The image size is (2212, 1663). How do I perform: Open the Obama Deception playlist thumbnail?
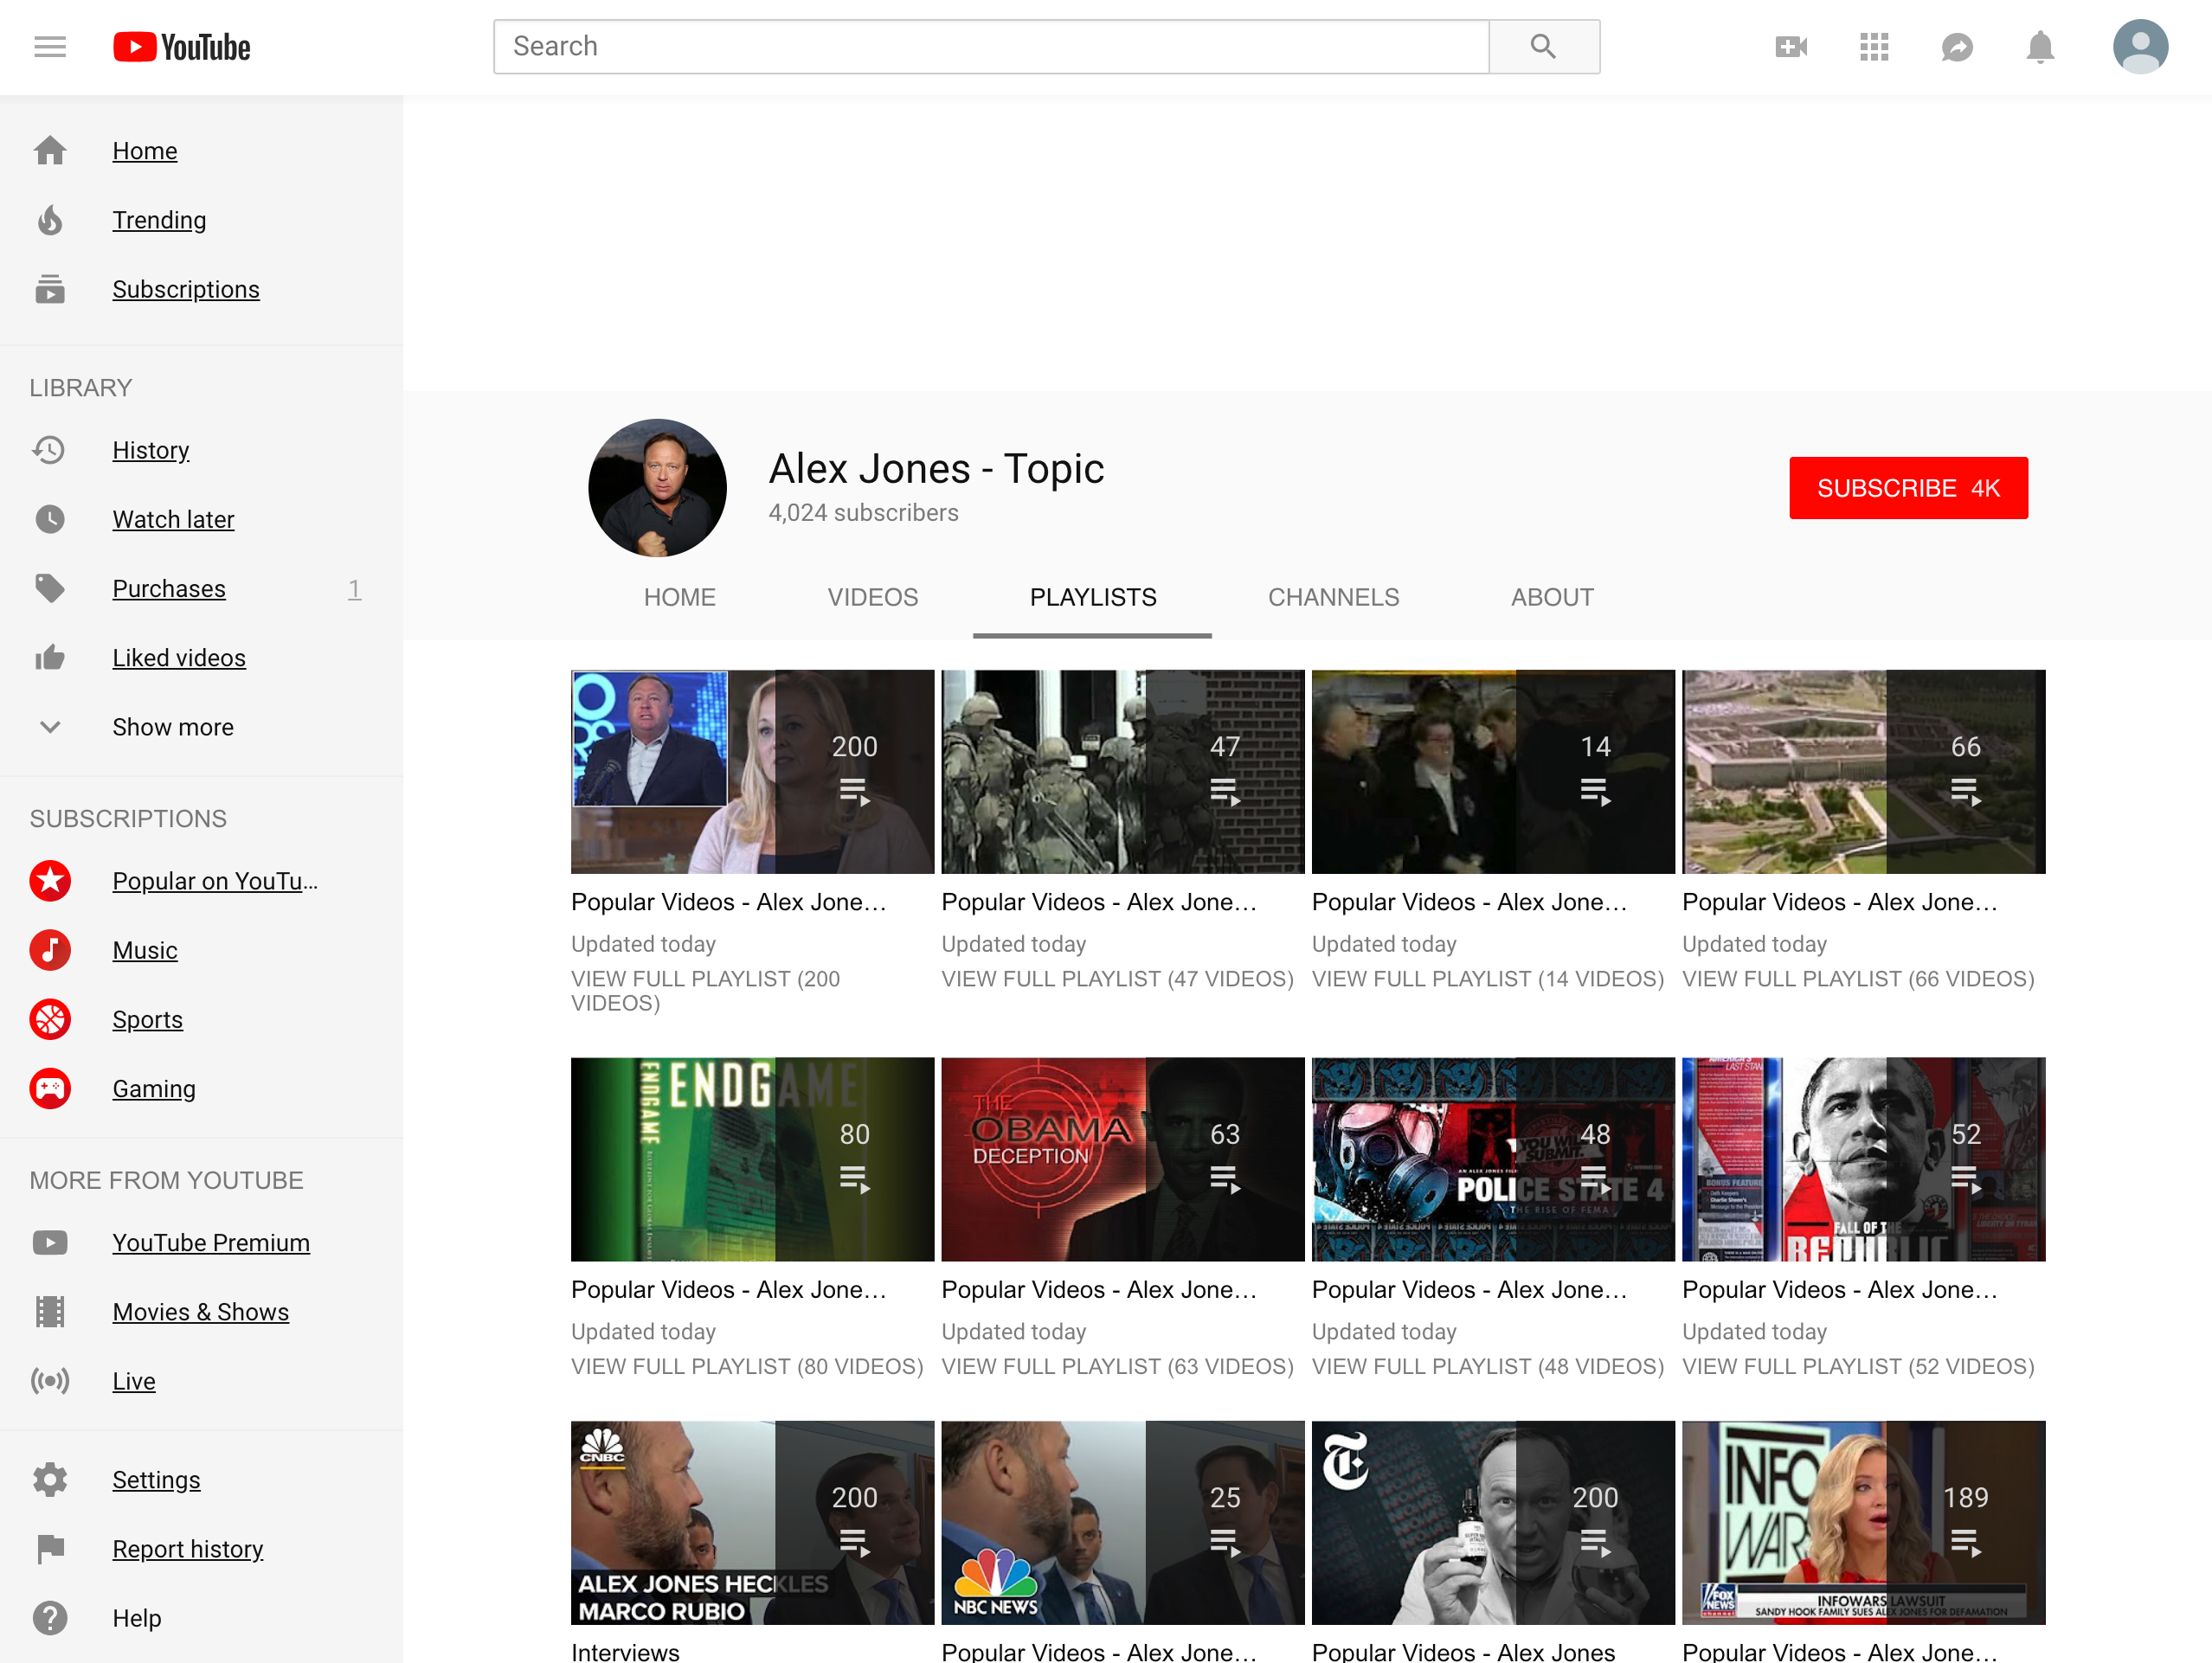pyautogui.click(x=1122, y=1159)
